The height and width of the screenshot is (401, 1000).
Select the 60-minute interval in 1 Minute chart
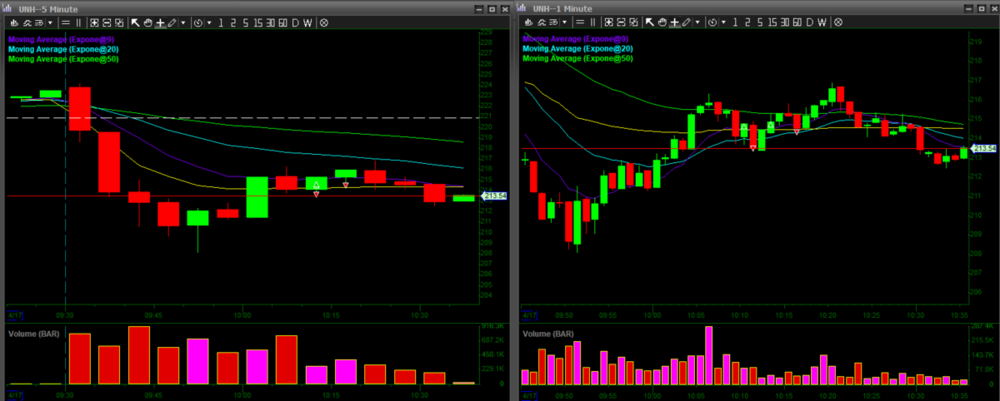tap(796, 22)
